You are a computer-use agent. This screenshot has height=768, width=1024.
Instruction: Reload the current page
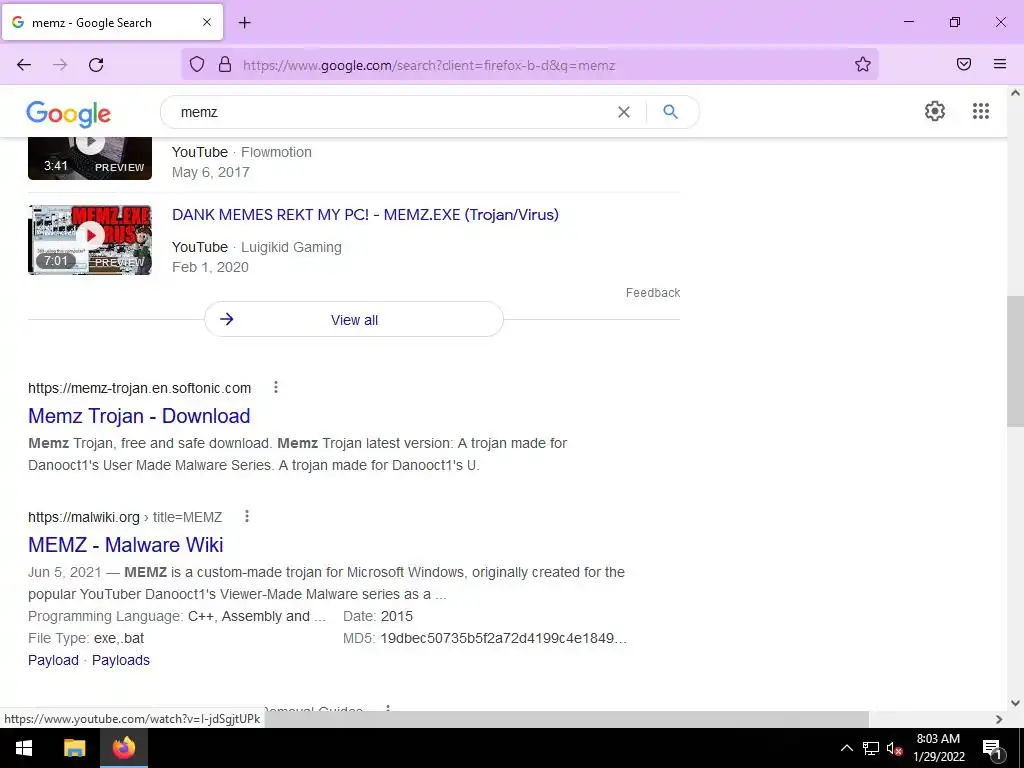pos(96,65)
